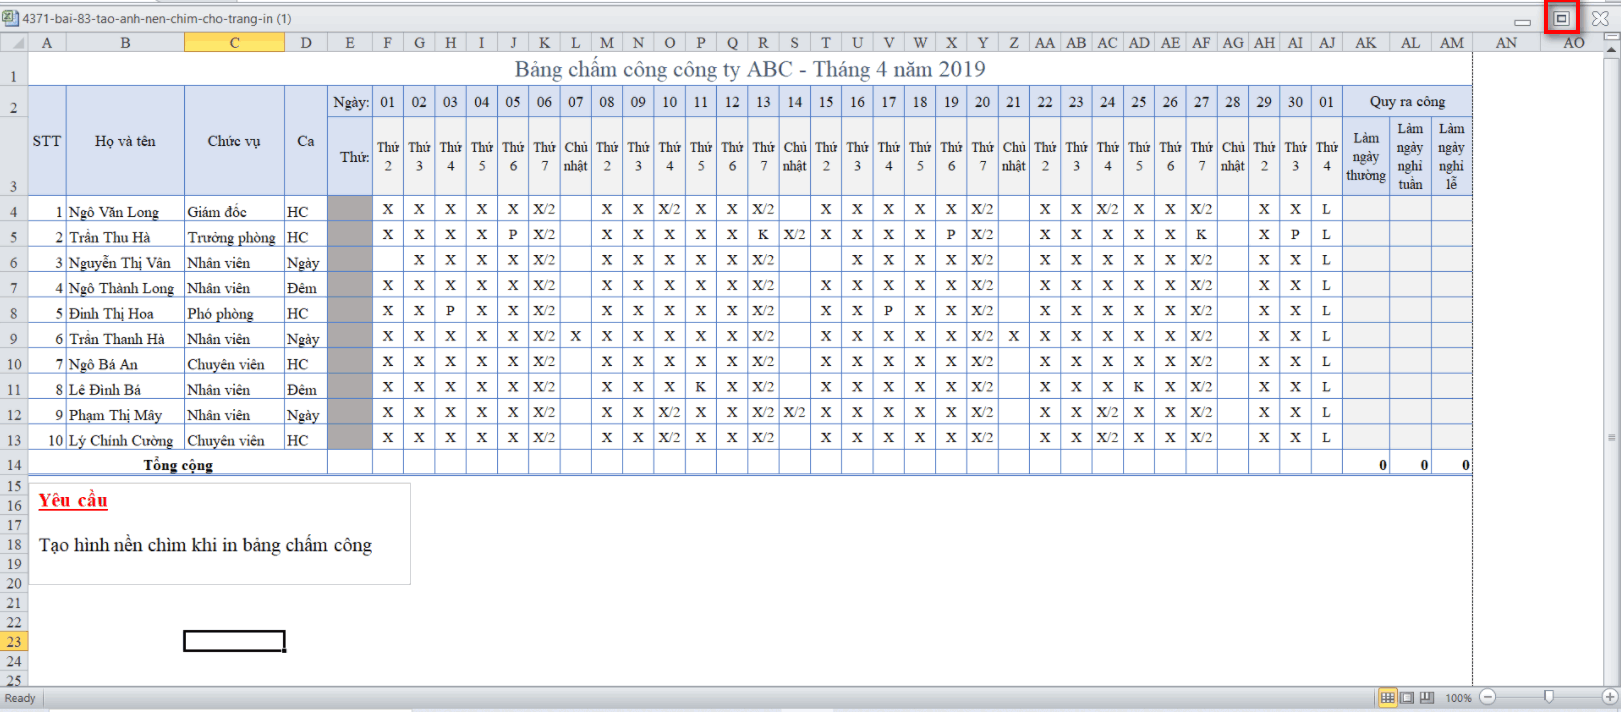The height and width of the screenshot is (712, 1621).
Task: Click the day 15 date header cell
Action: pos(826,102)
